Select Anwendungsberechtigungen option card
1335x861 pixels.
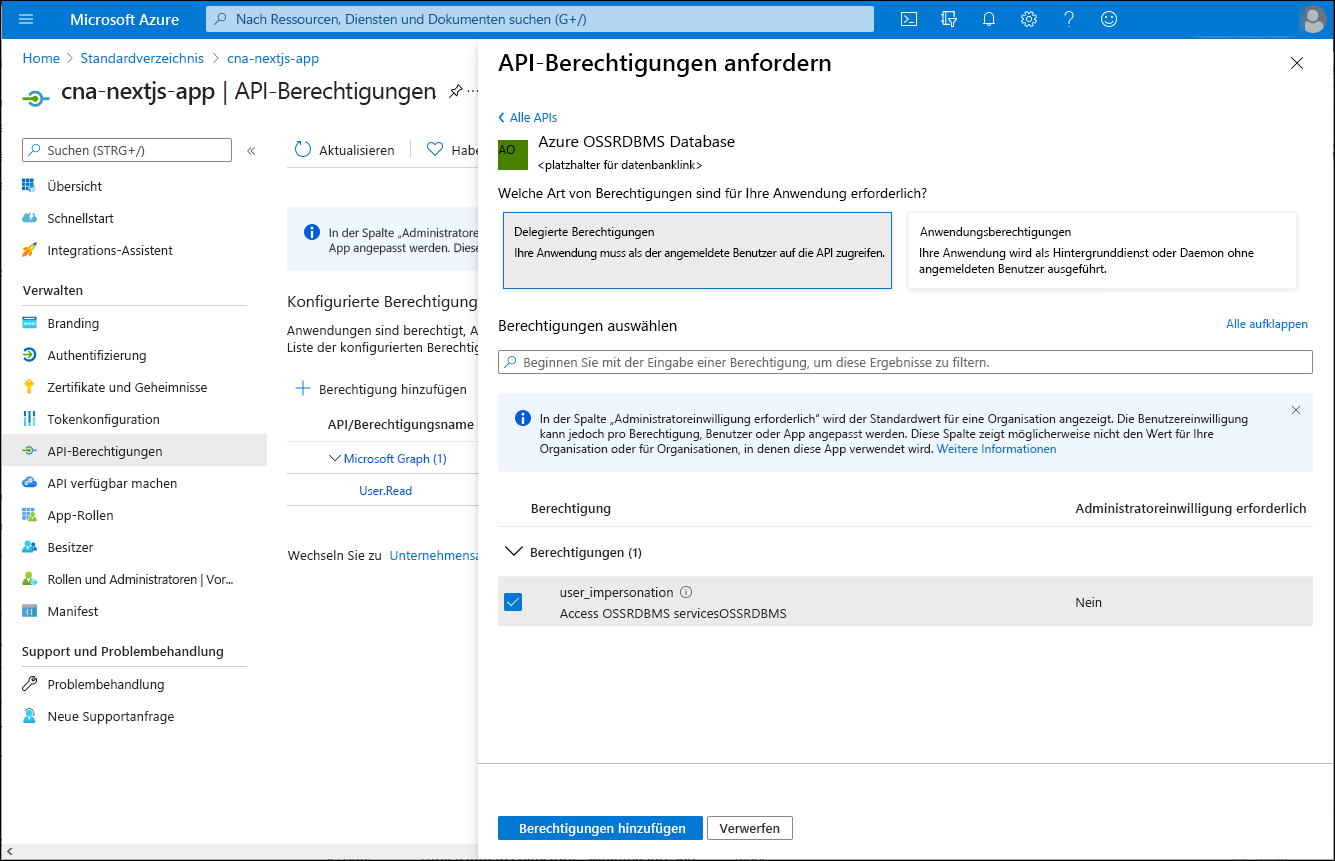[x=1102, y=250]
